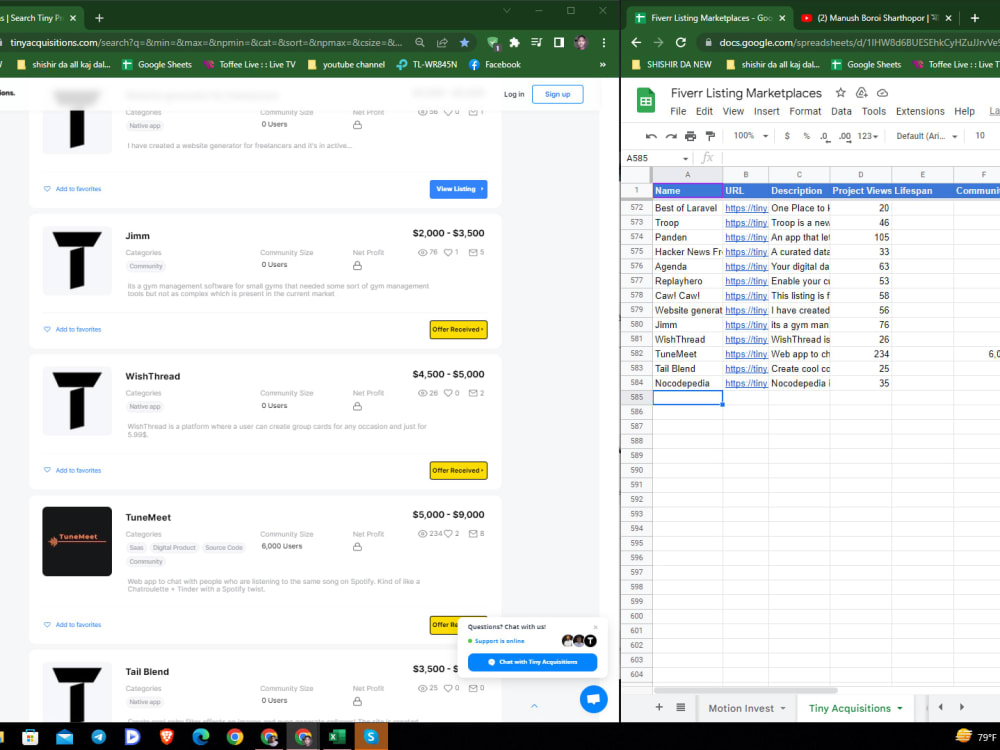The height and width of the screenshot is (750, 1000).
Task: Click the TuneMeet listing thumbnail
Action: (77, 541)
